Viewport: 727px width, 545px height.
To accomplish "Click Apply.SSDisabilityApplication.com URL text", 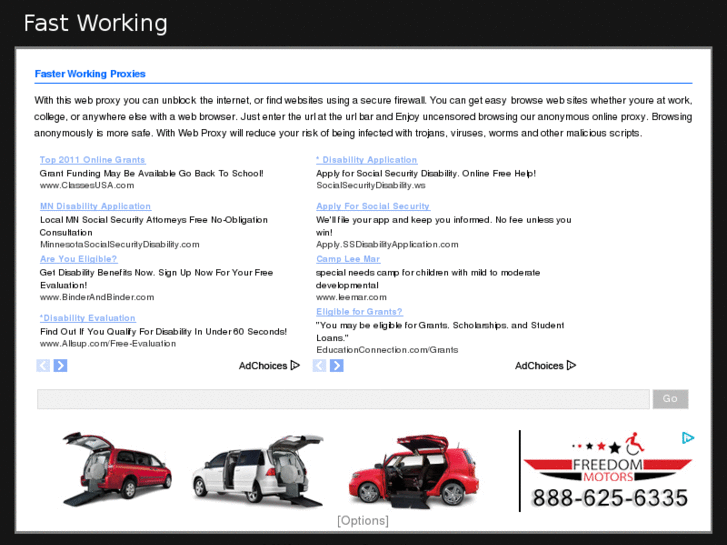I will click(387, 244).
